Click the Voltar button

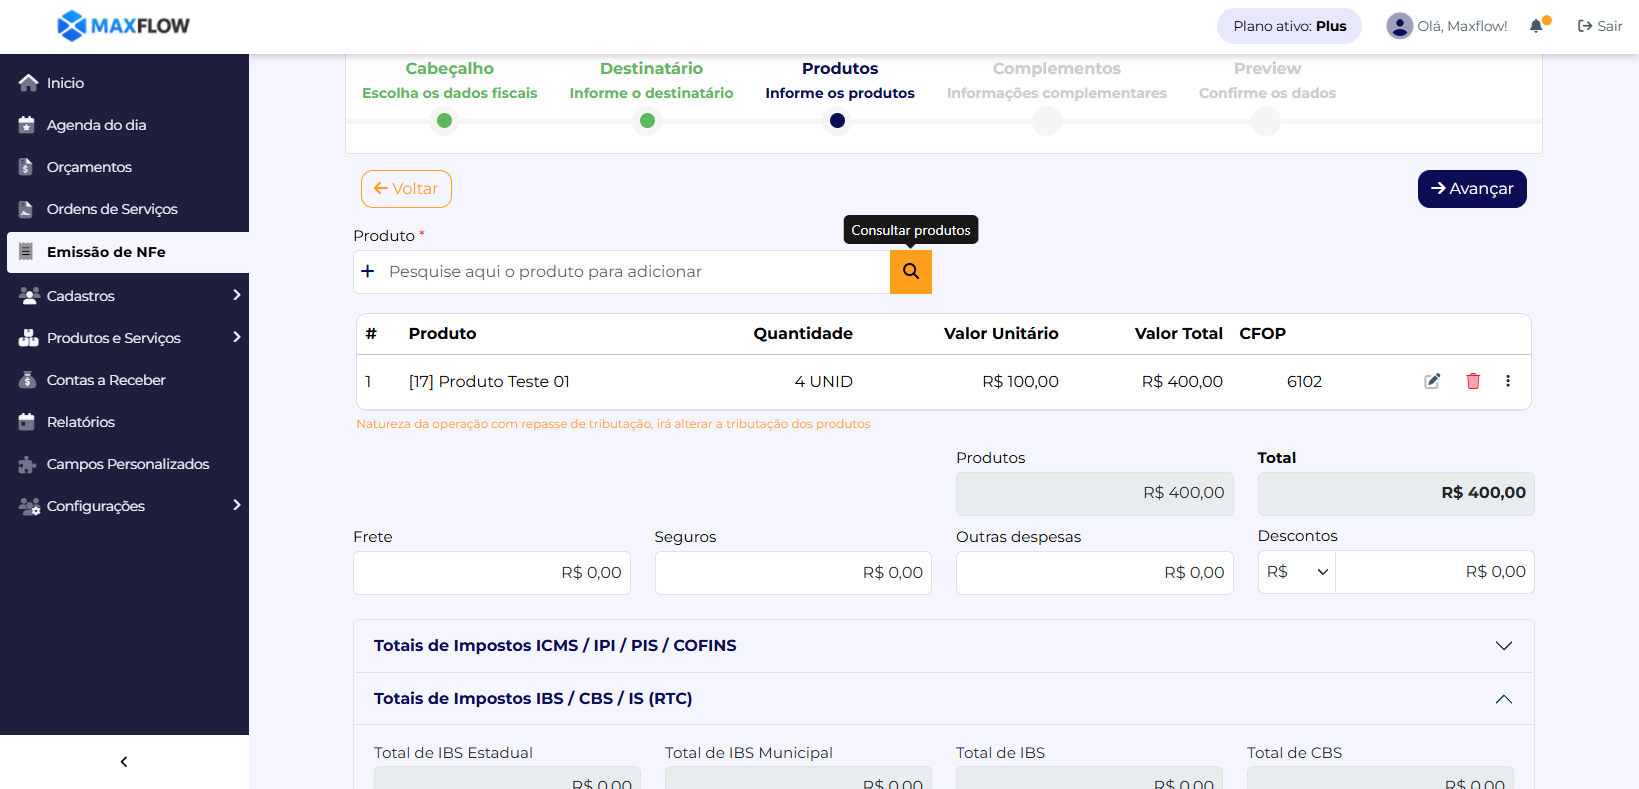coord(406,189)
